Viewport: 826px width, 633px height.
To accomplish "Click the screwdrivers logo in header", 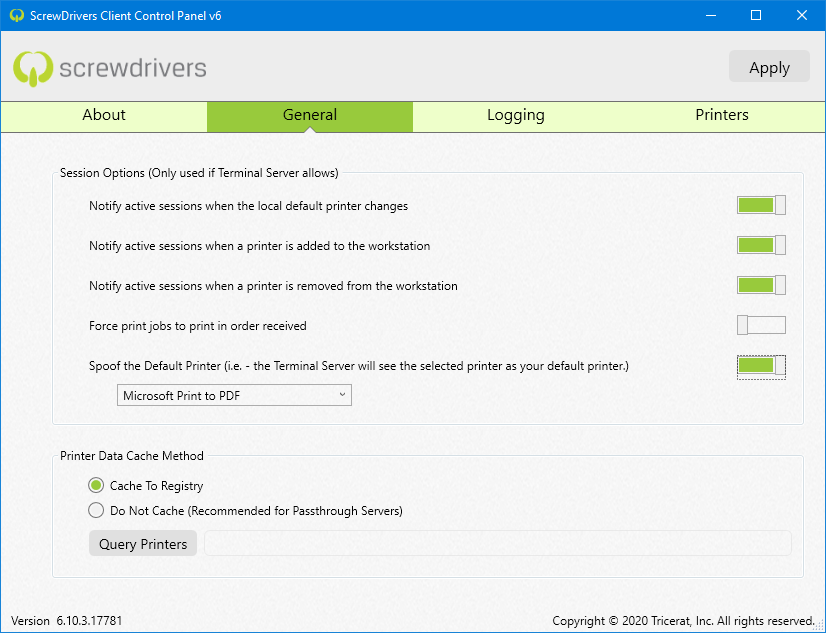I will pos(110,68).
